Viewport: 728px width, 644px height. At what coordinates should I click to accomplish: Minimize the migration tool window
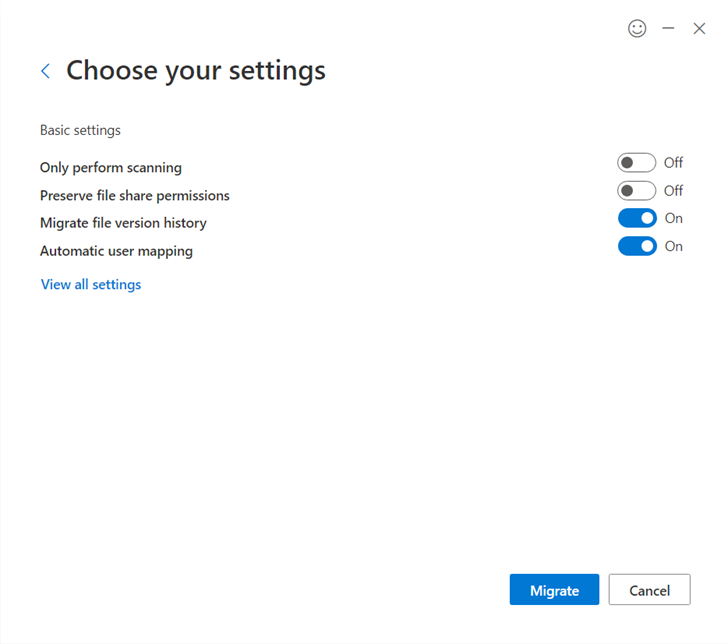tap(668, 28)
